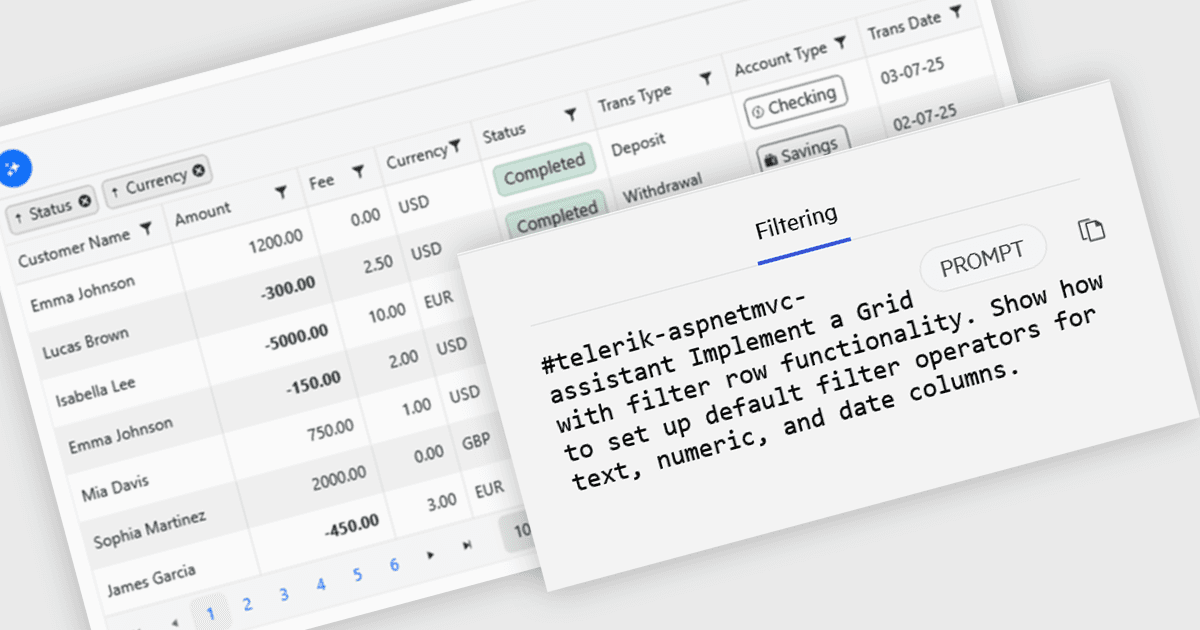This screenshot has height=630, width=1200.
Task: Go to page 5 in the pager
Action: coord(357,575)
